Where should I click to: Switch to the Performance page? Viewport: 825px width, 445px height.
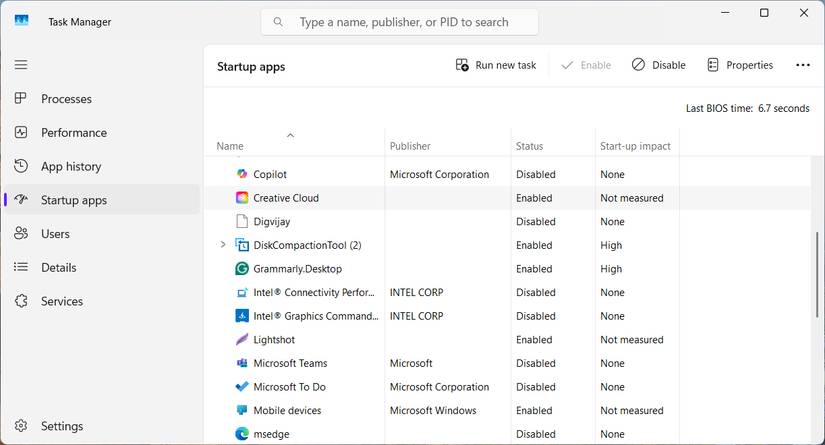(103, 133)
